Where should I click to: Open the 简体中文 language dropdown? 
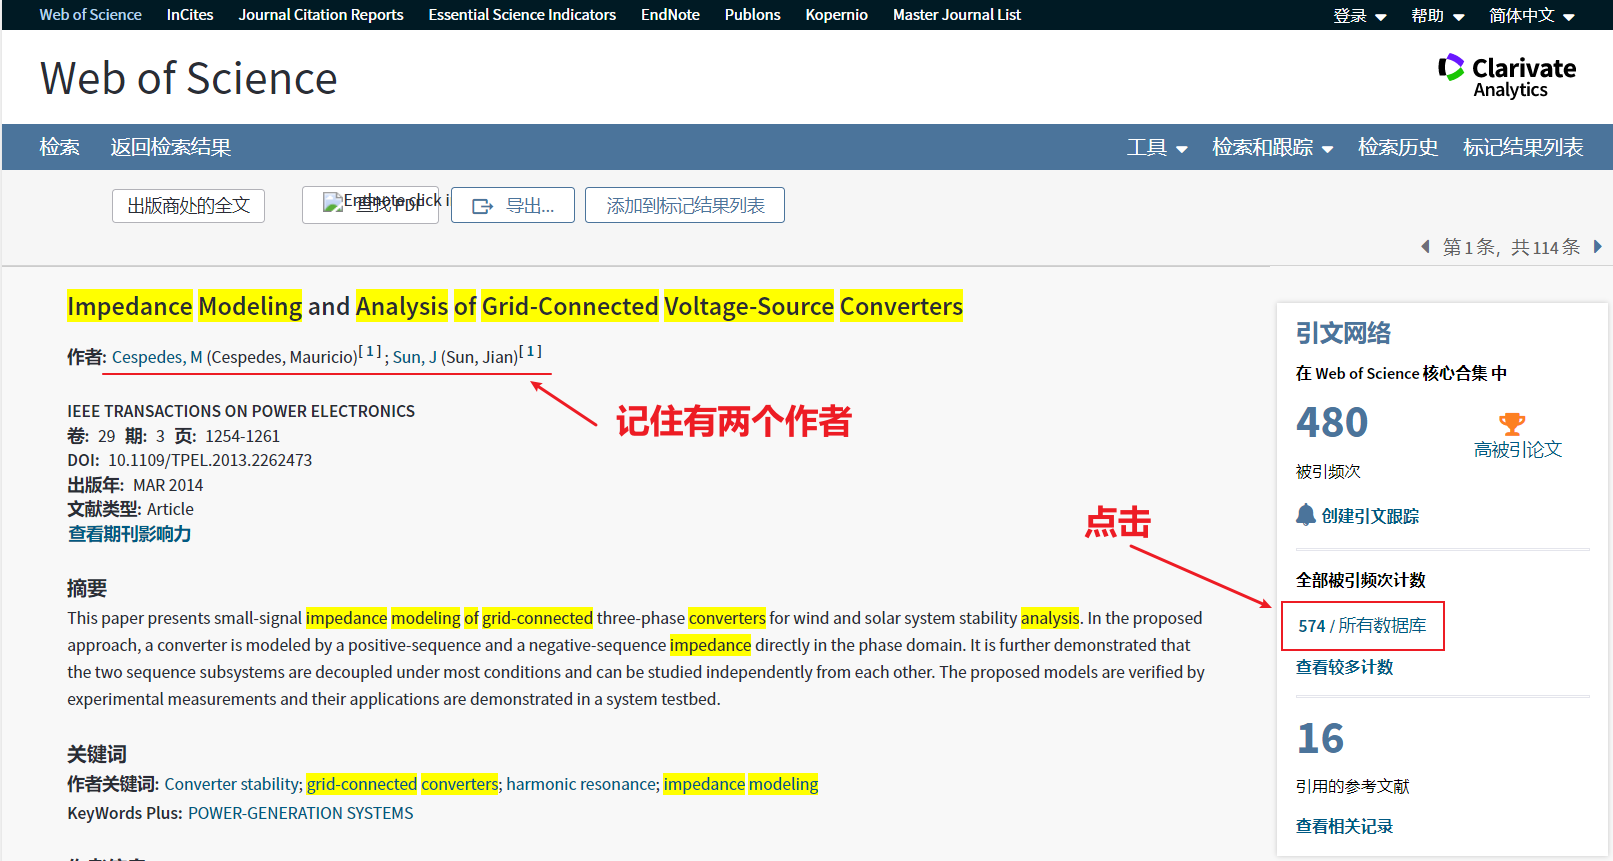pyautogui.click(x=1531, y=15)
